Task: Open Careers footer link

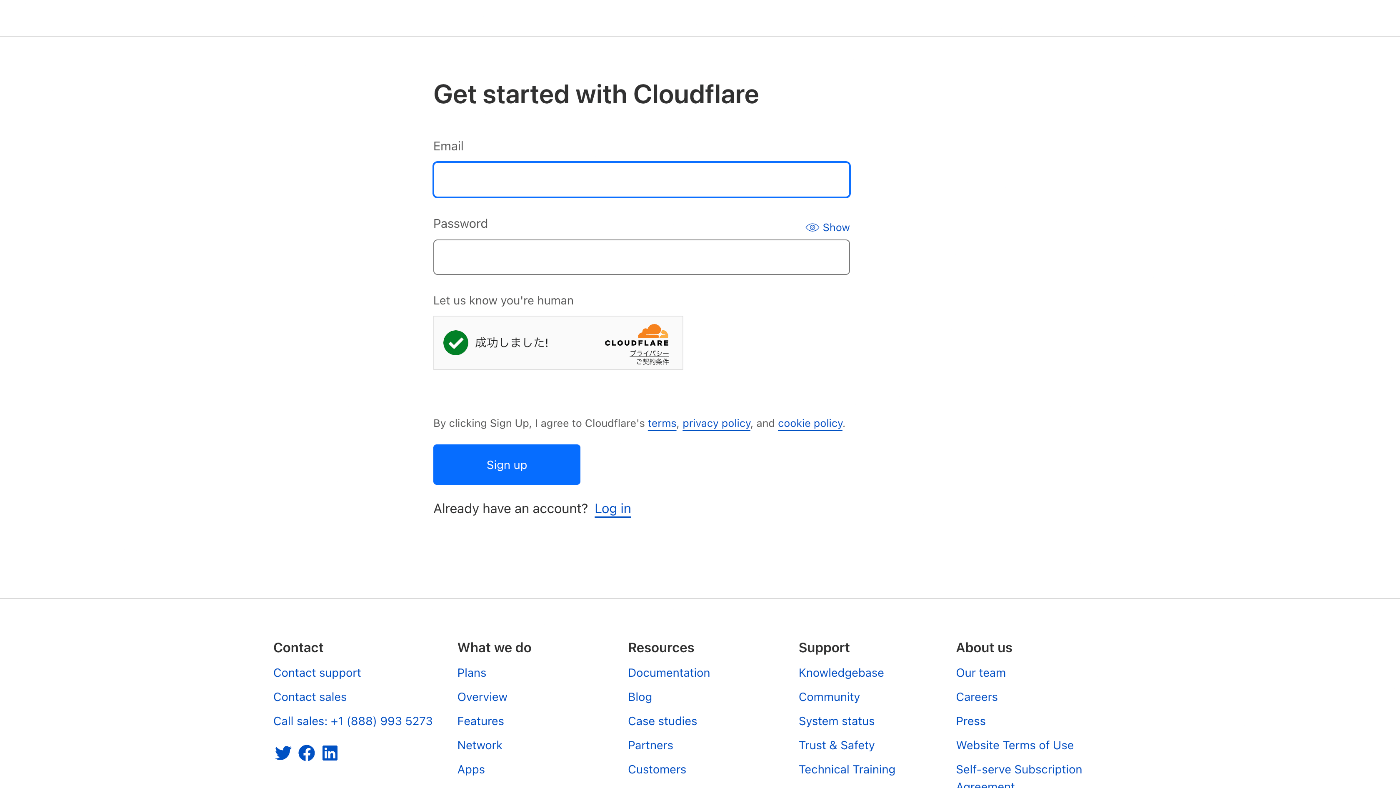Action: click(x=977, y=697)
